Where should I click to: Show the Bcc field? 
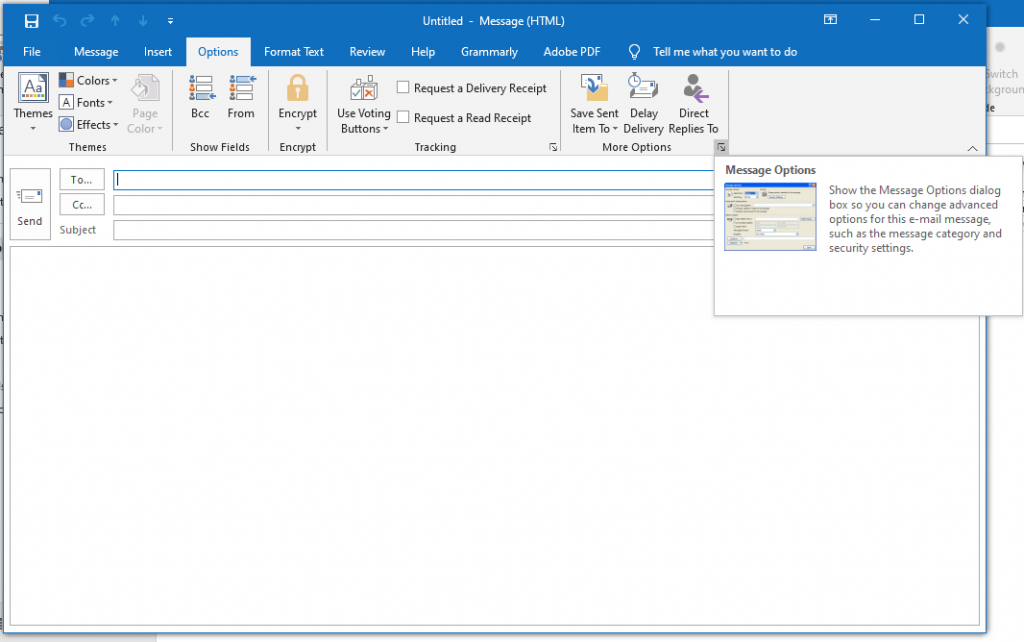coord(200,97)
